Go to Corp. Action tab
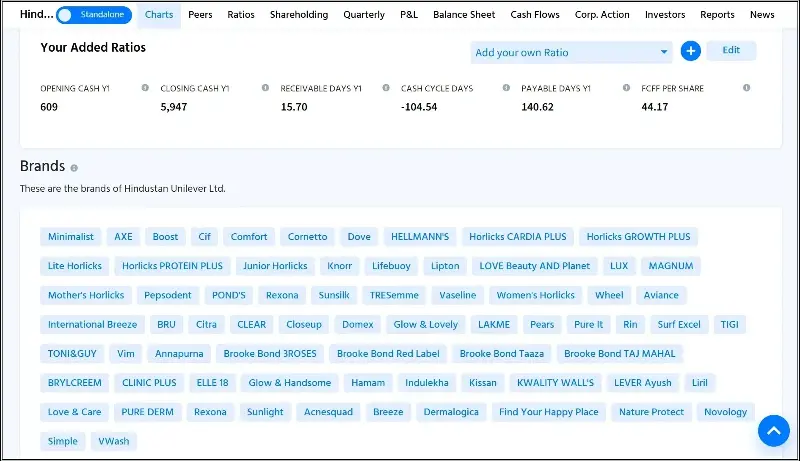The height and width of the screenshot is (461, 800). tap(602, 15)
